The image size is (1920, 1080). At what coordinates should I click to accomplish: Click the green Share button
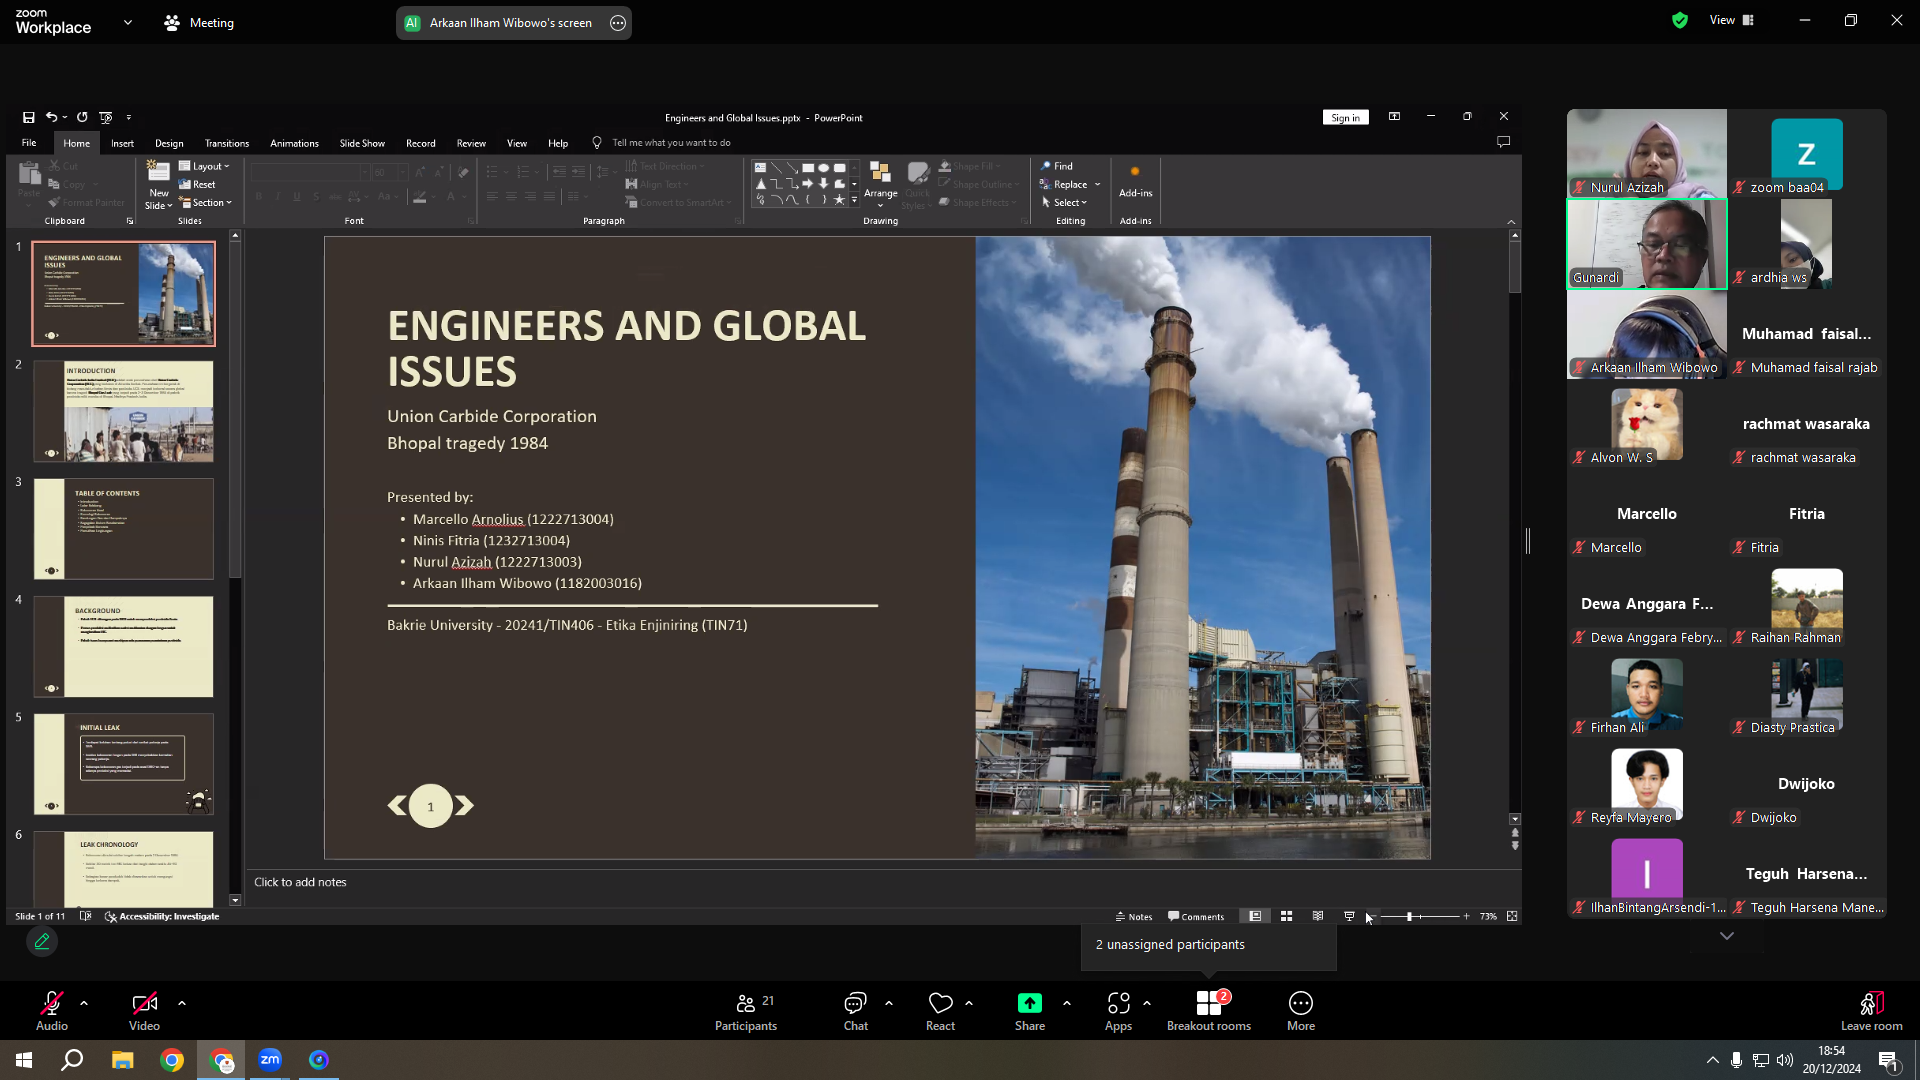pos(1030,1011)
